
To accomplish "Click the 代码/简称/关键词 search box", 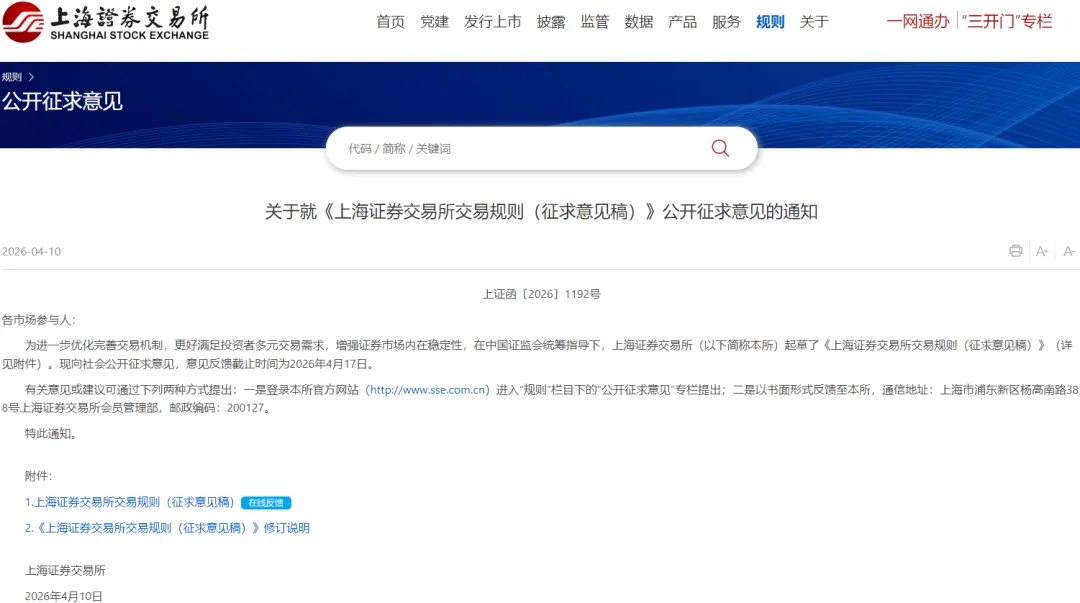I will (450, 147).
